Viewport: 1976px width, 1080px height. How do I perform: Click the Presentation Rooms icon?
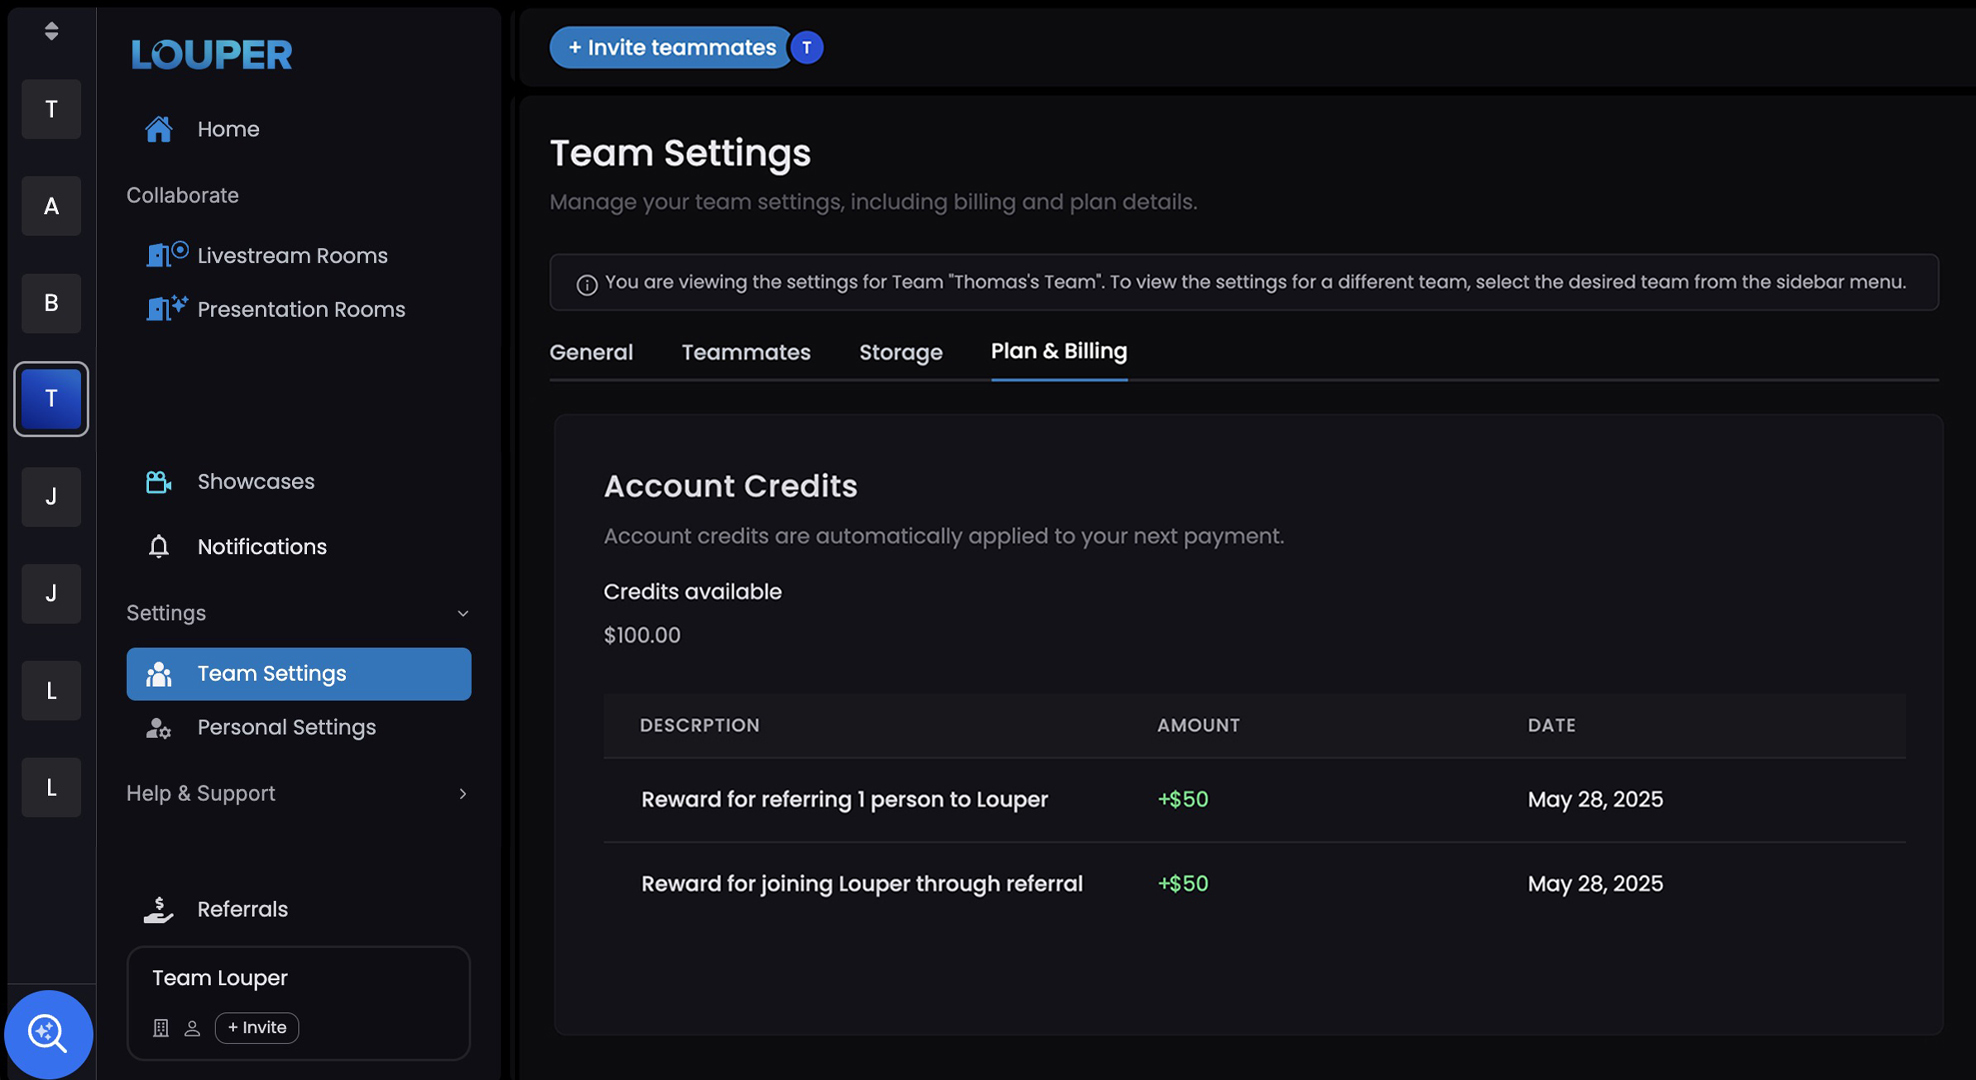point(166,309)
